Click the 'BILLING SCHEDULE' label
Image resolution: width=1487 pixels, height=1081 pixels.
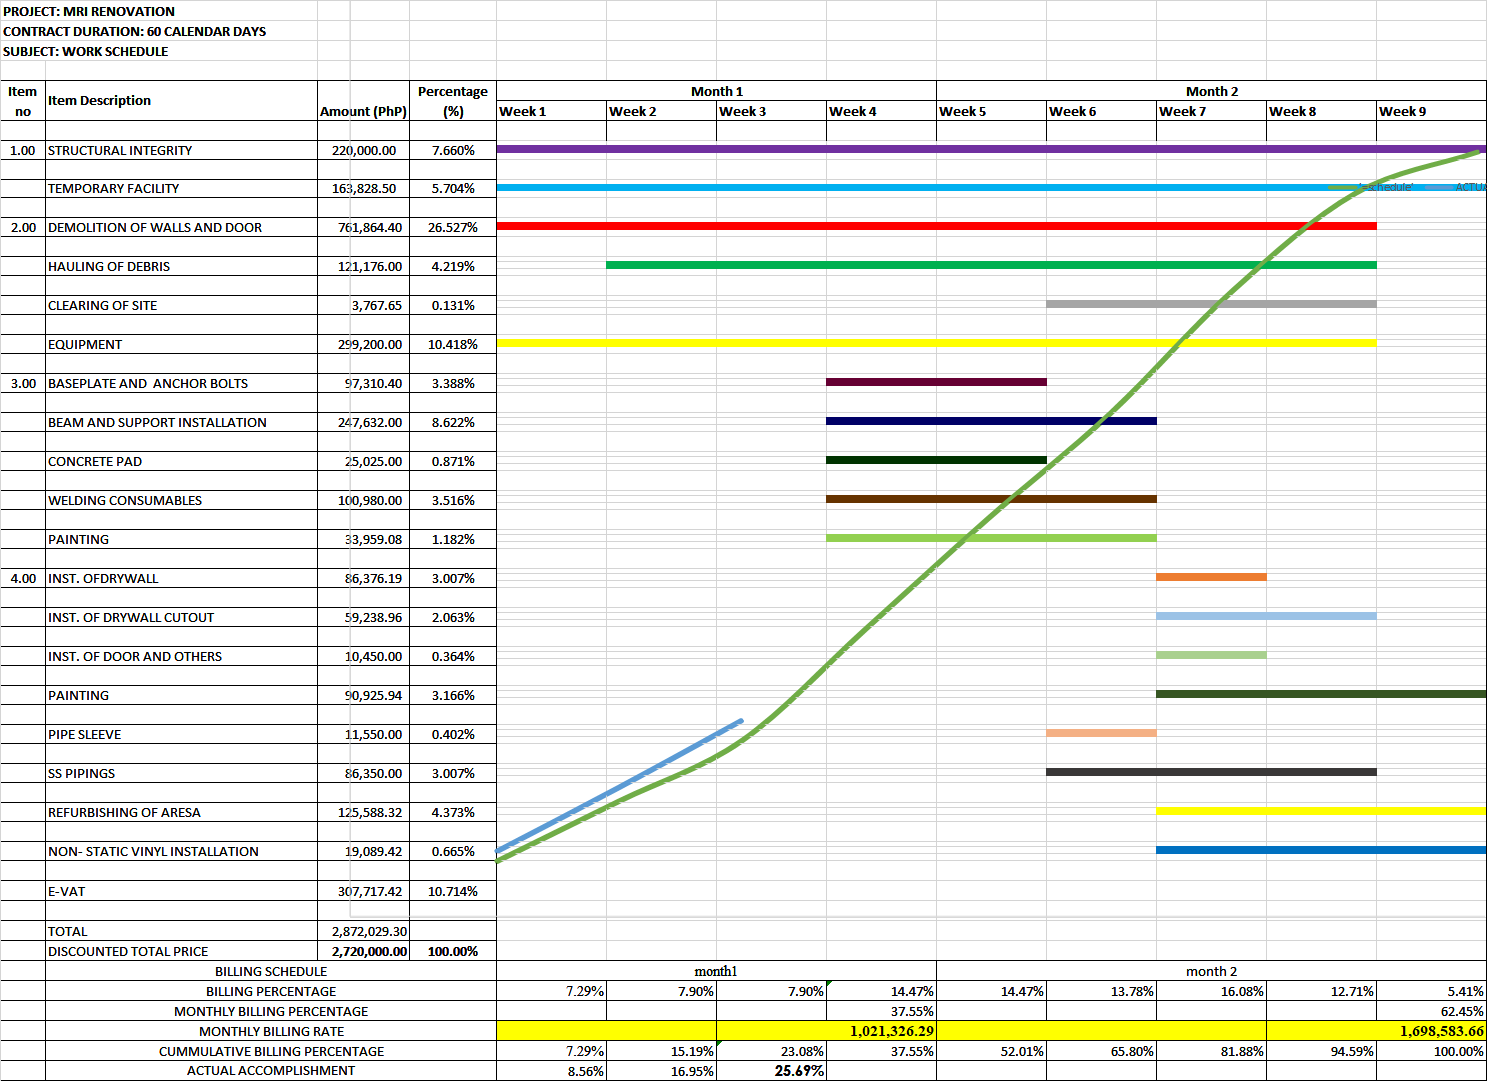click(x=271, y=971)
